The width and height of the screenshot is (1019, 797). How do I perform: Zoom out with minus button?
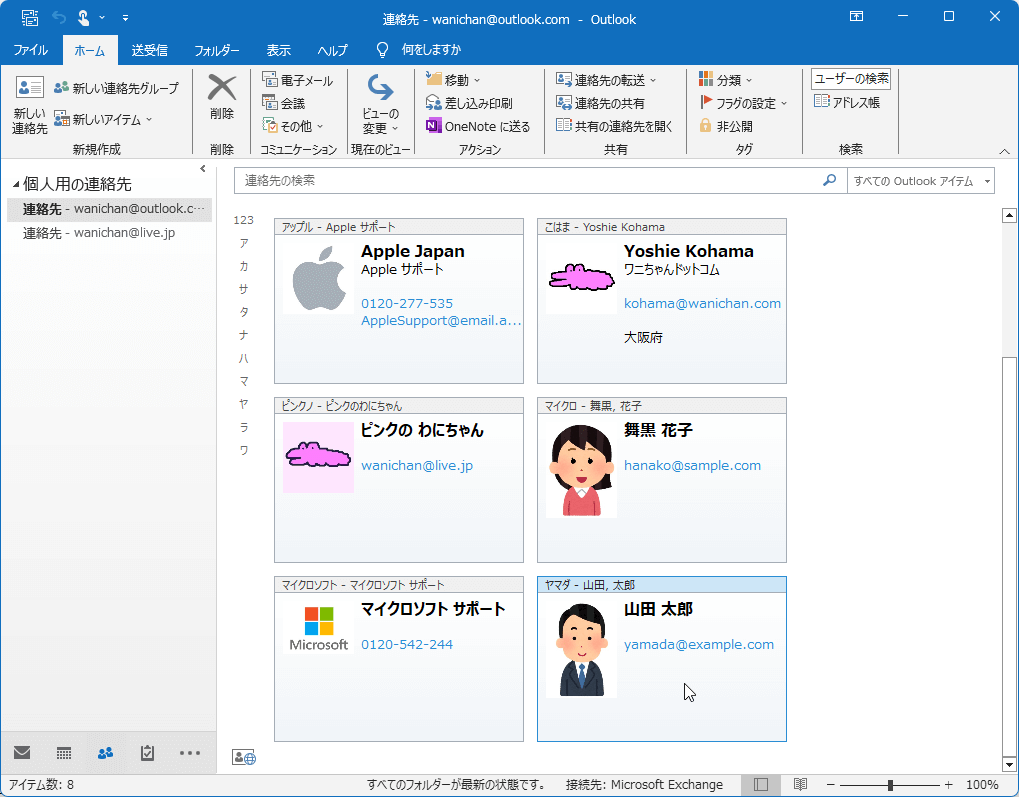831,785
